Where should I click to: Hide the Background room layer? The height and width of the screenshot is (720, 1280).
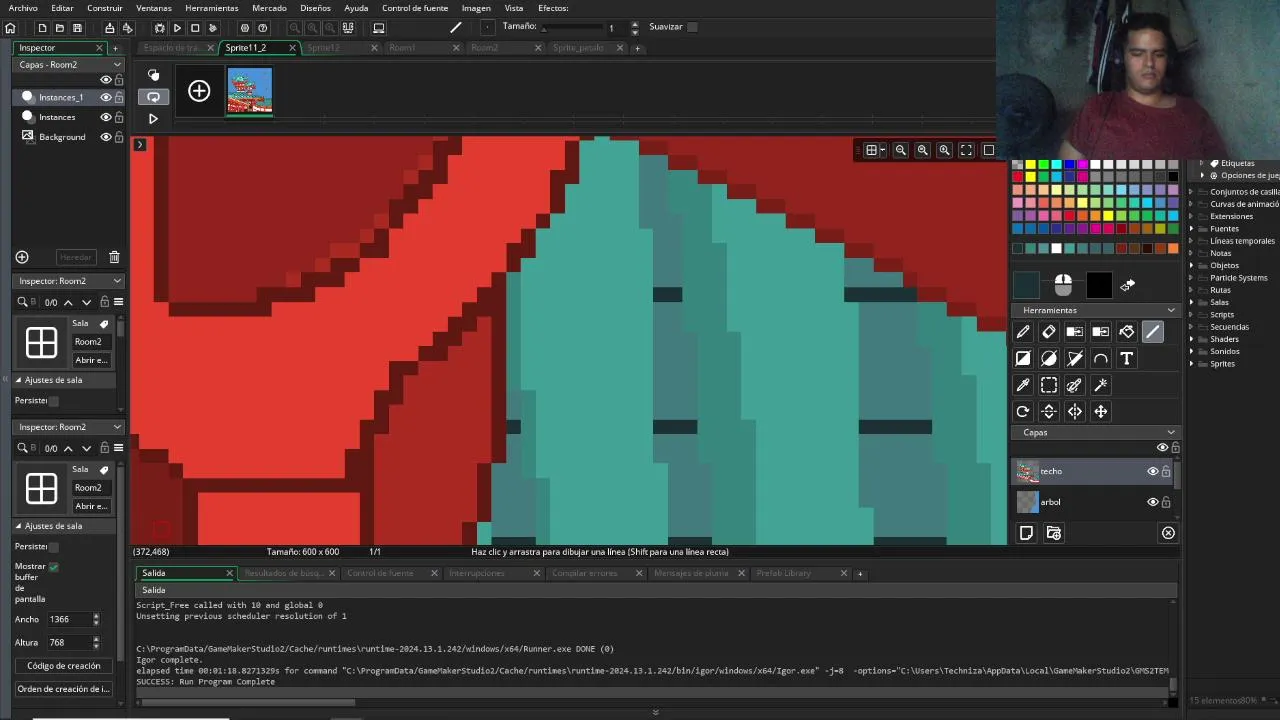[105, 137]
